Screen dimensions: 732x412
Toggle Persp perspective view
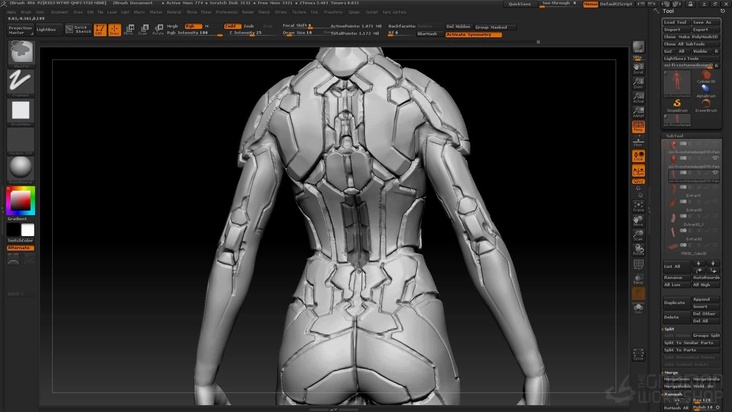pos(638,126)
